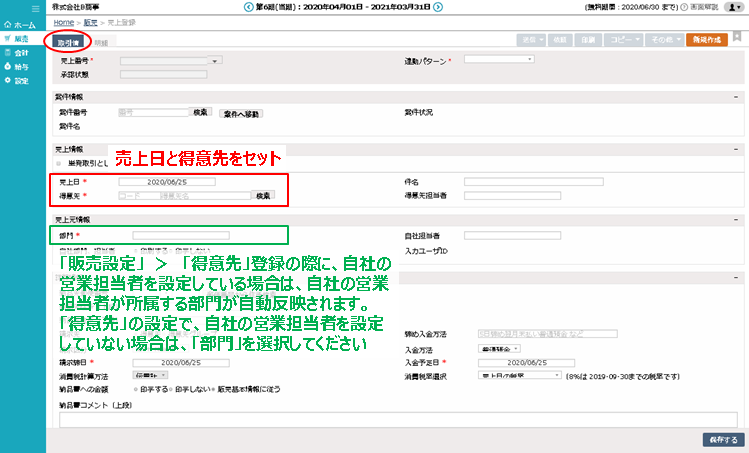Open 販売 (sales) in the sidebar
The height and width of the screenshot is (453, 749).
[x=17, y=39]
